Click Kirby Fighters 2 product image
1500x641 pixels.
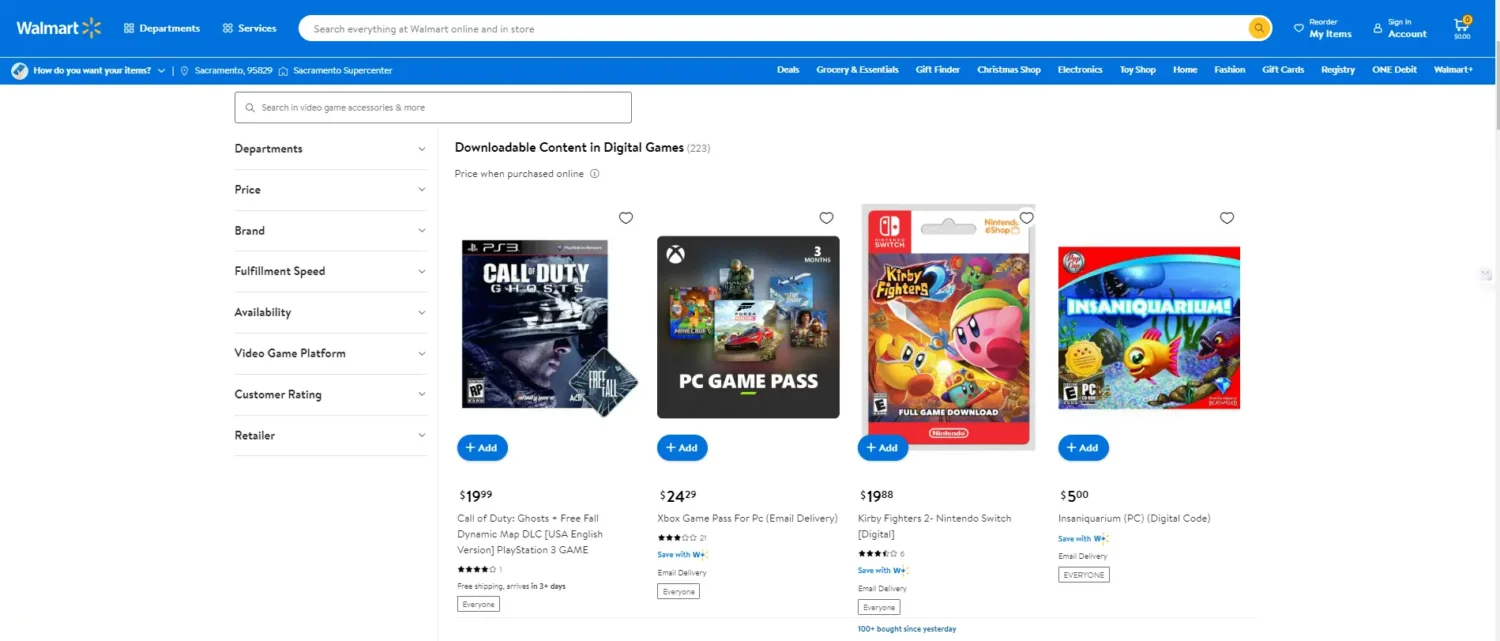[x=948, y=327]
